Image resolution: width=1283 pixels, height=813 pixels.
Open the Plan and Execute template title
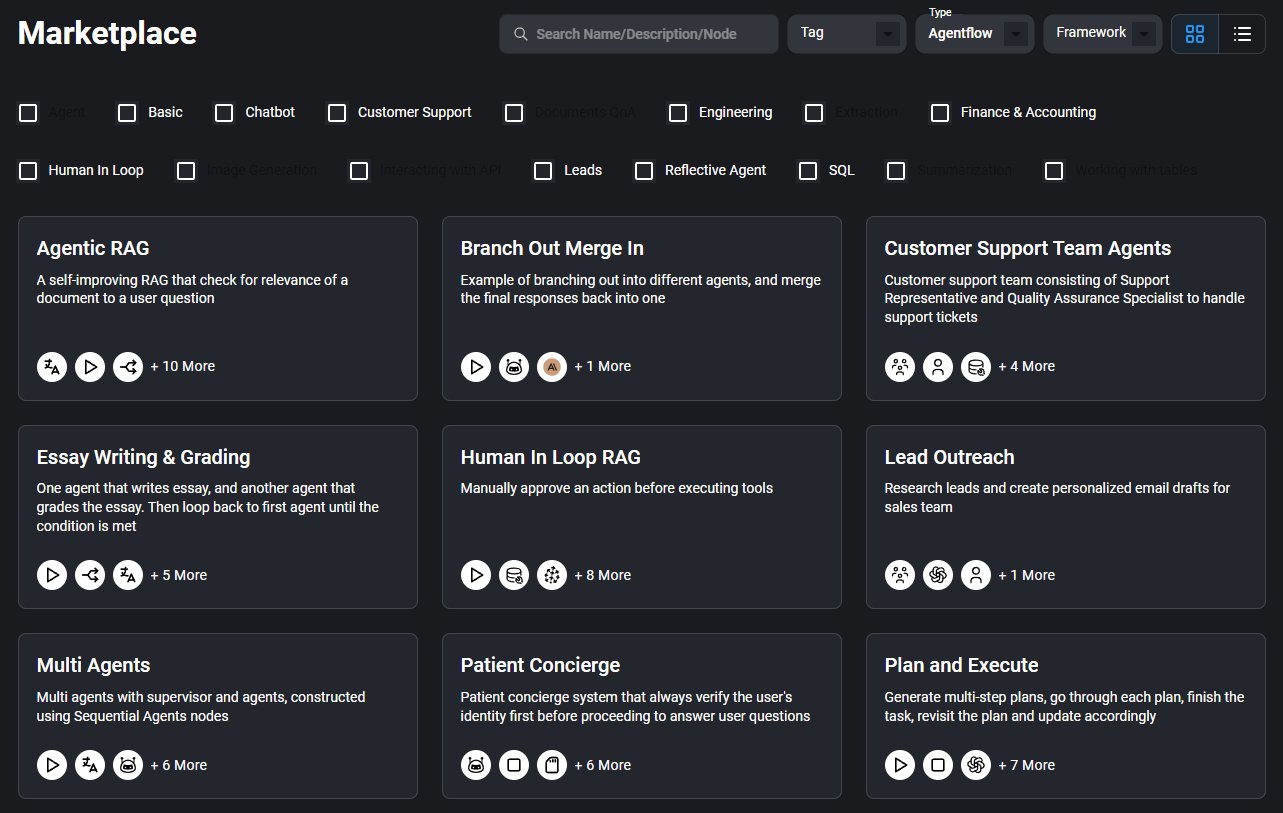(962, 665)
